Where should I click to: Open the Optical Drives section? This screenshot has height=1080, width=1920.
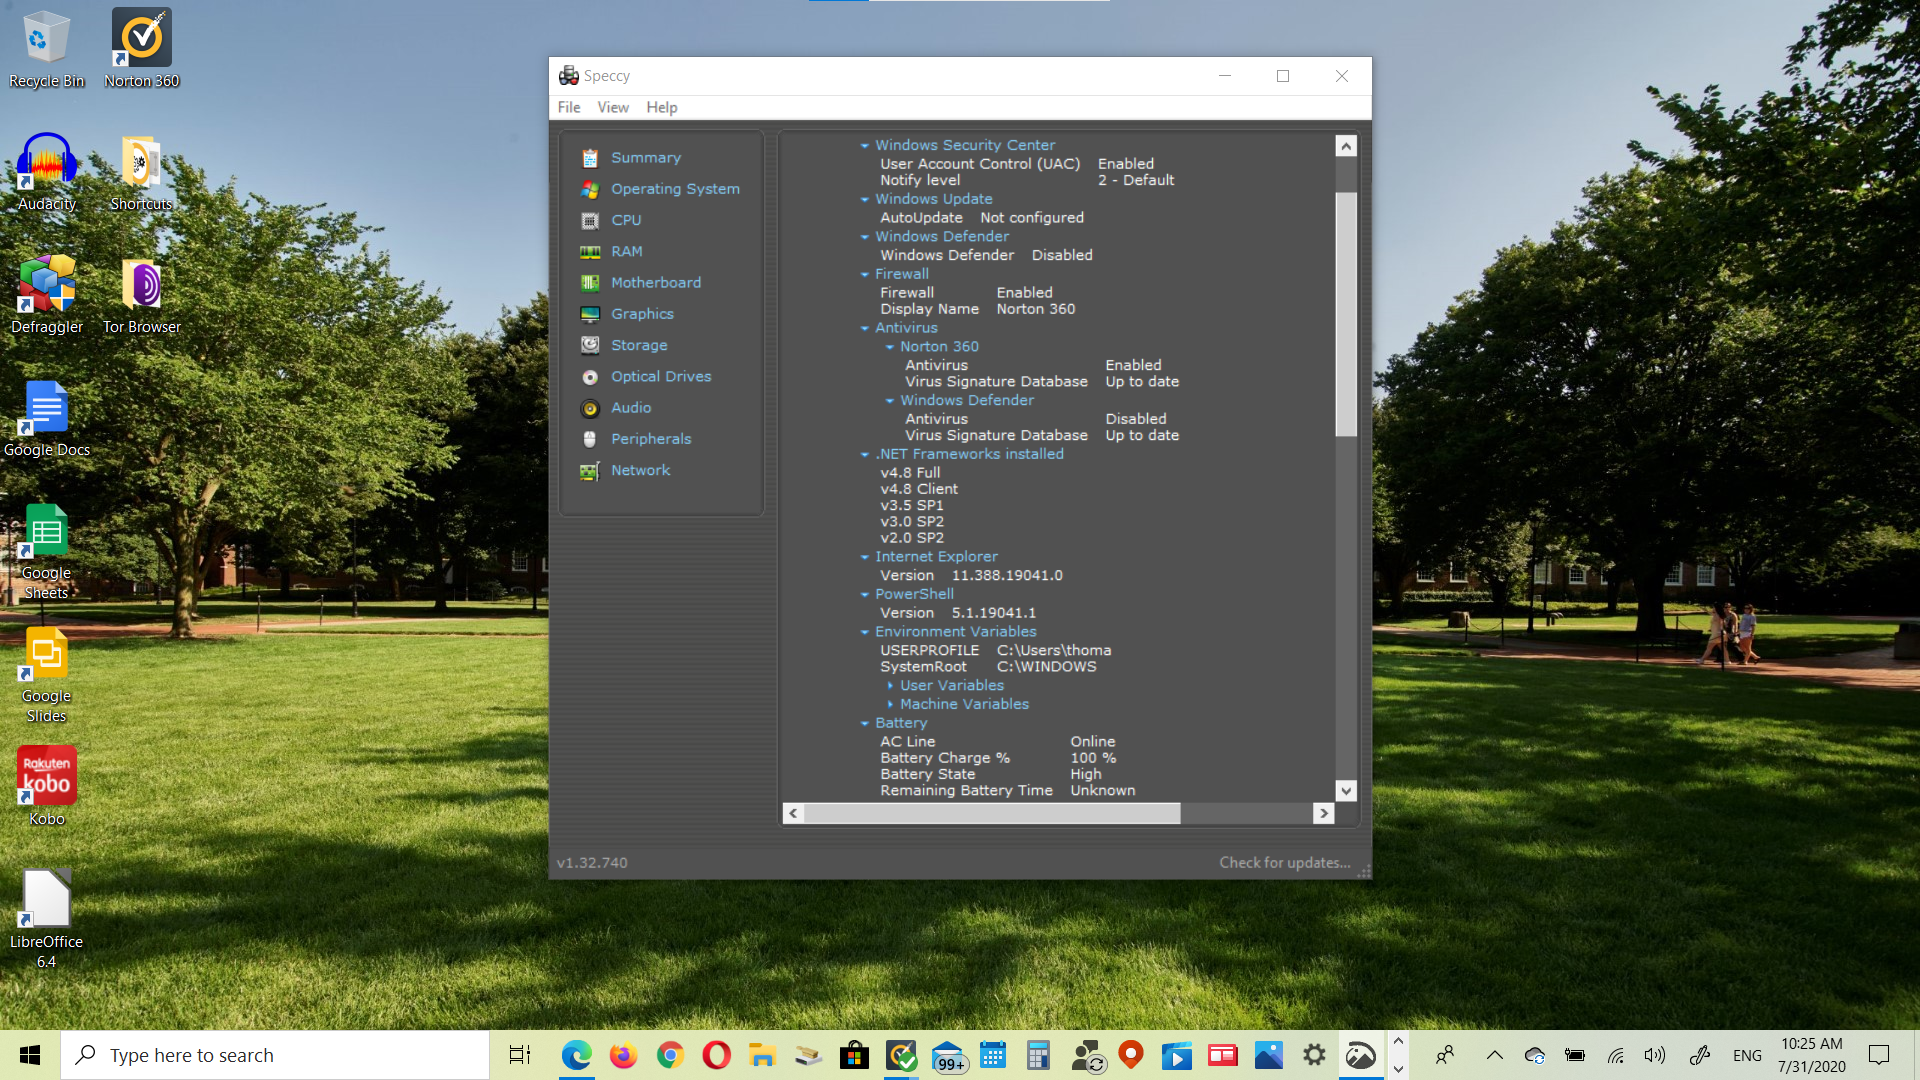tap(661, 376)
